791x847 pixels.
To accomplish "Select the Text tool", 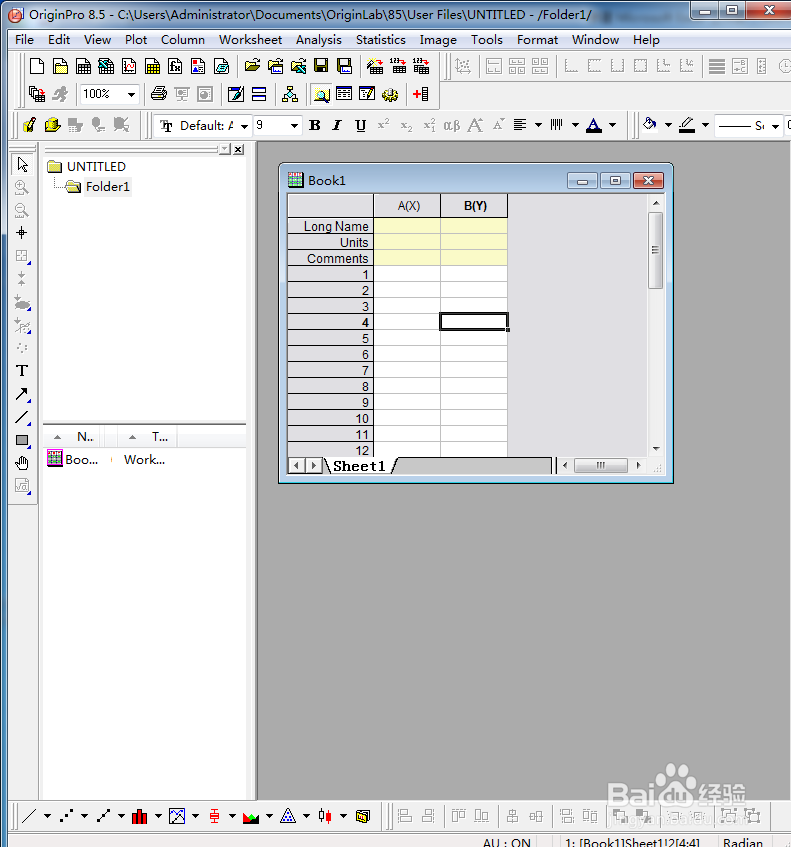I will [x=22, y=371].
